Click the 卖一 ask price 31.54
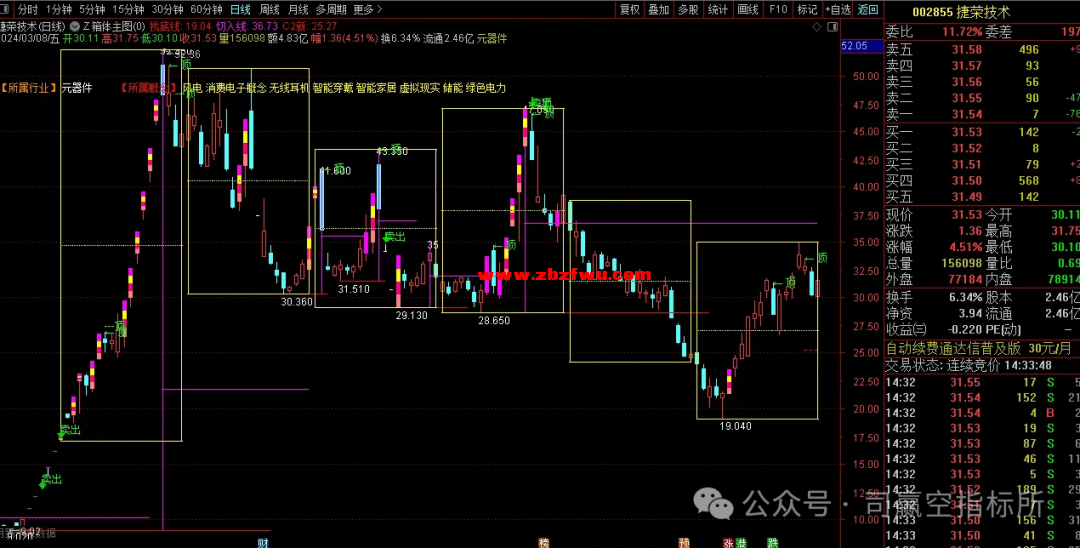The image size is (1080, 548). pyautogui.click(x=966, y=115)
